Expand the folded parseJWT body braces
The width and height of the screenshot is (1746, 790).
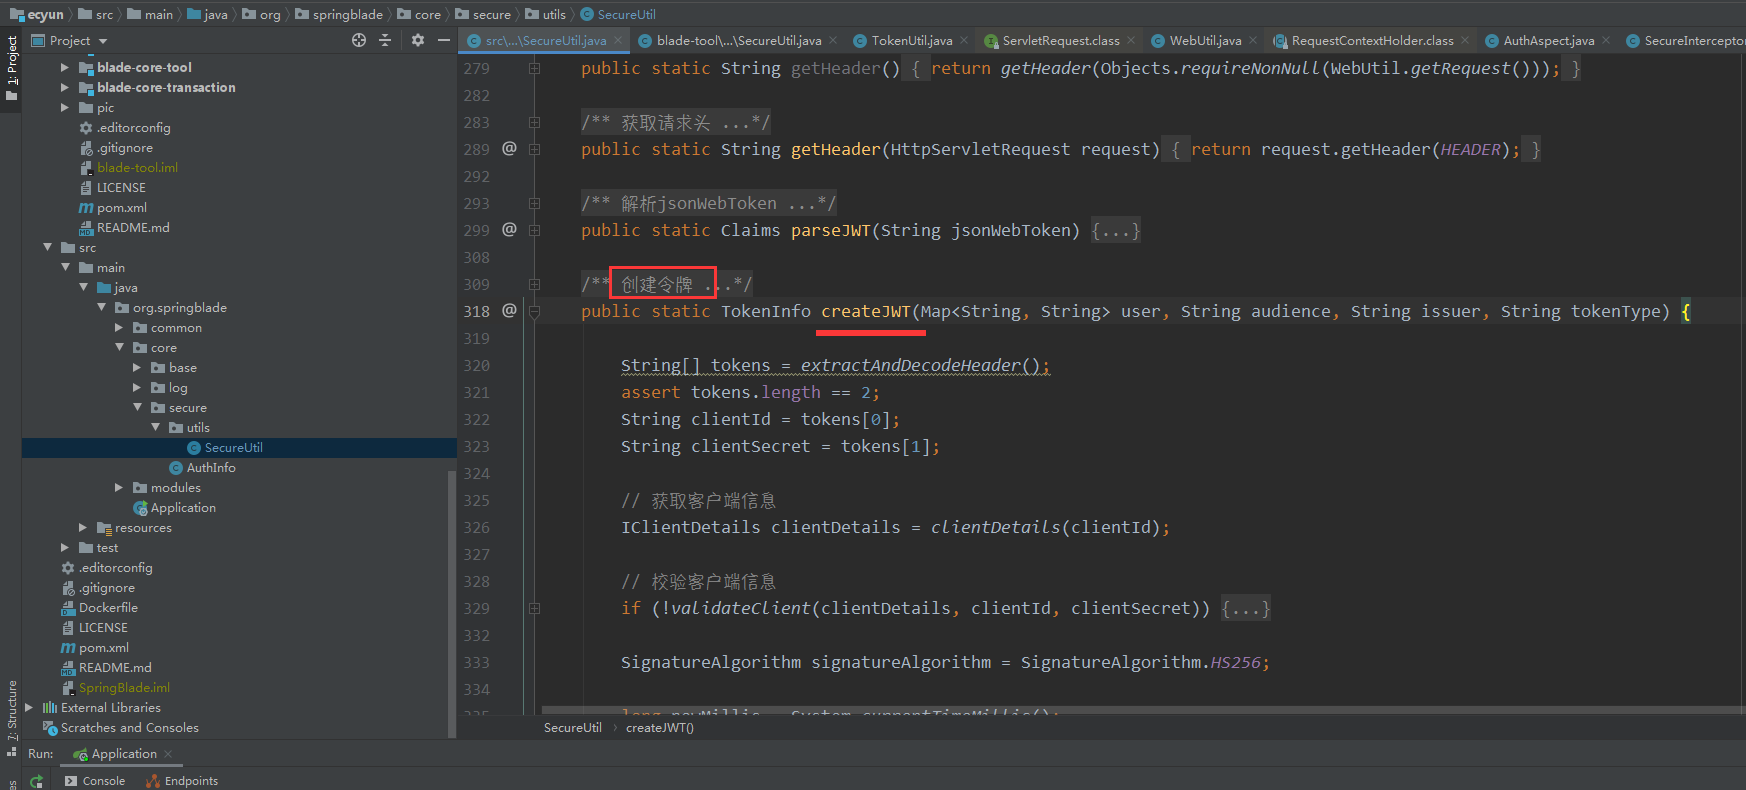pyautogui.click(x=1115, y=230)
